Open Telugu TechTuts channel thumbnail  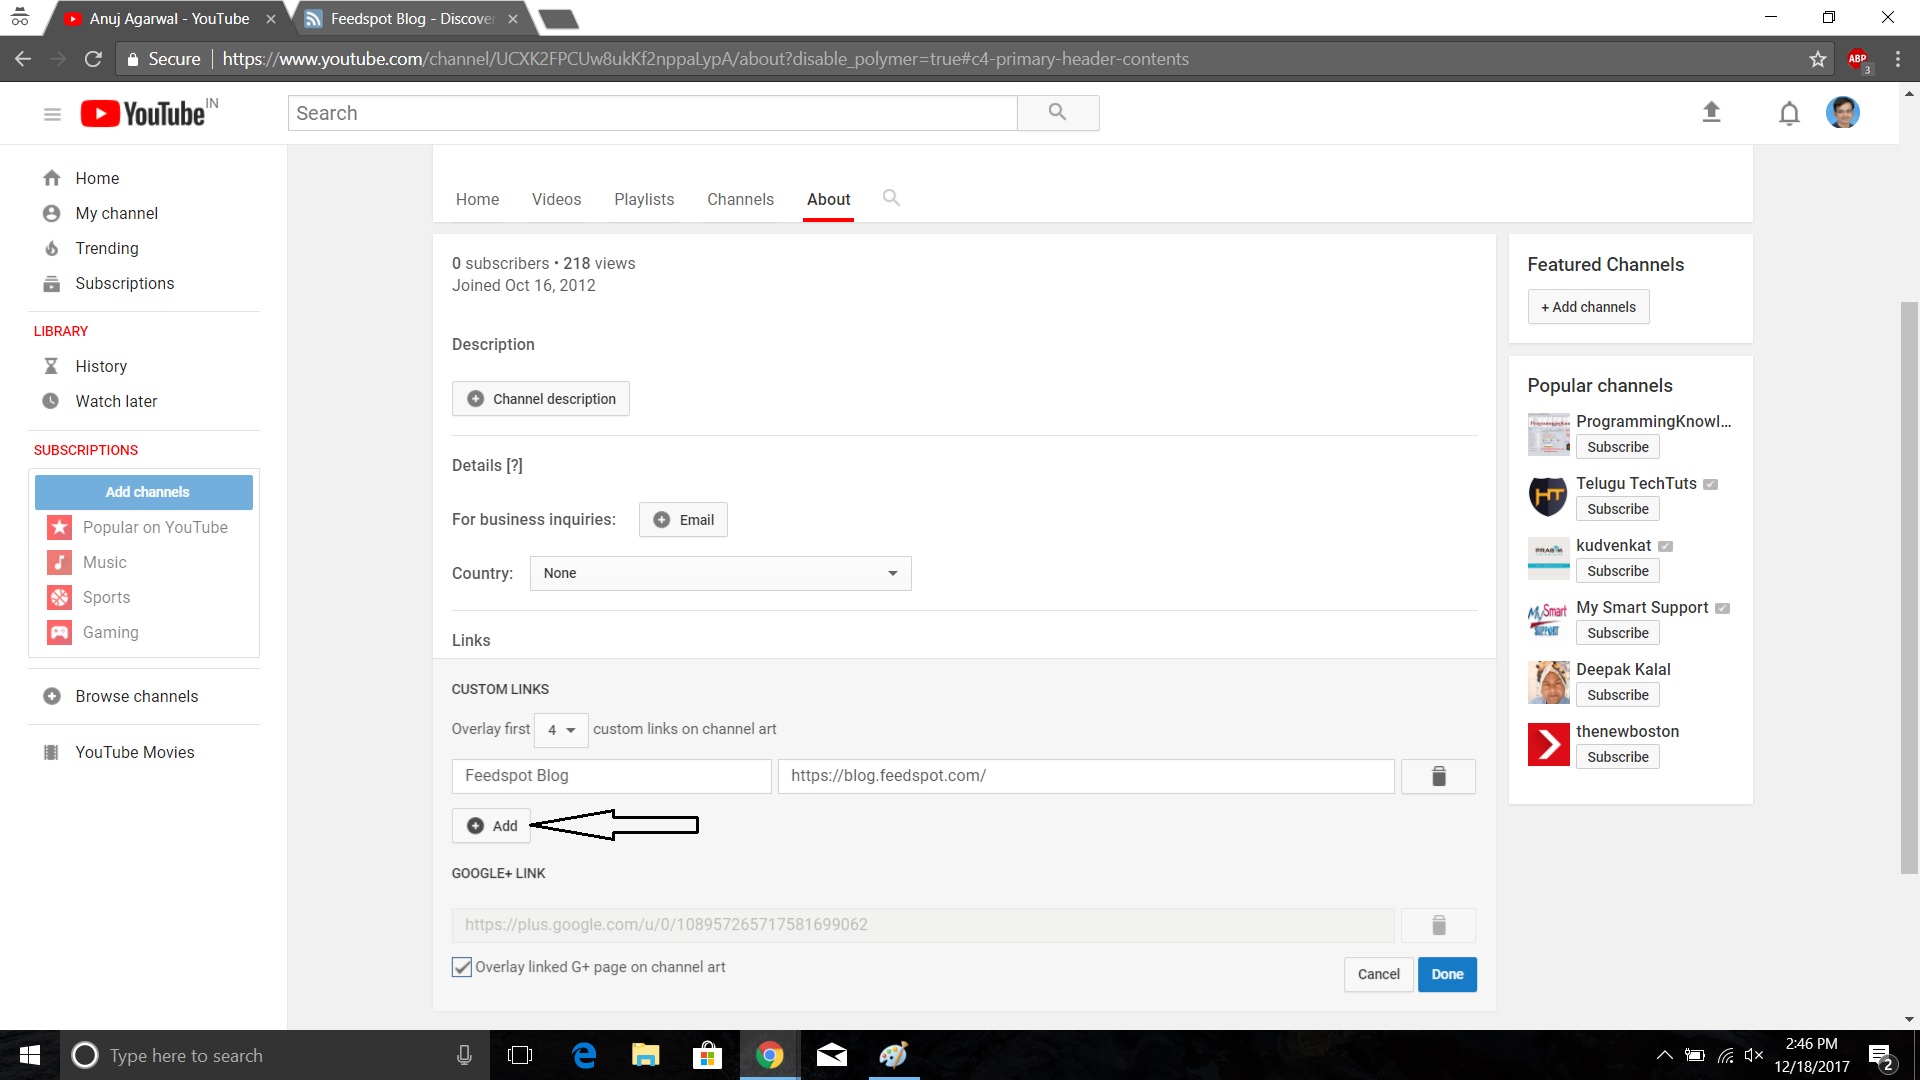point(1548,496)
